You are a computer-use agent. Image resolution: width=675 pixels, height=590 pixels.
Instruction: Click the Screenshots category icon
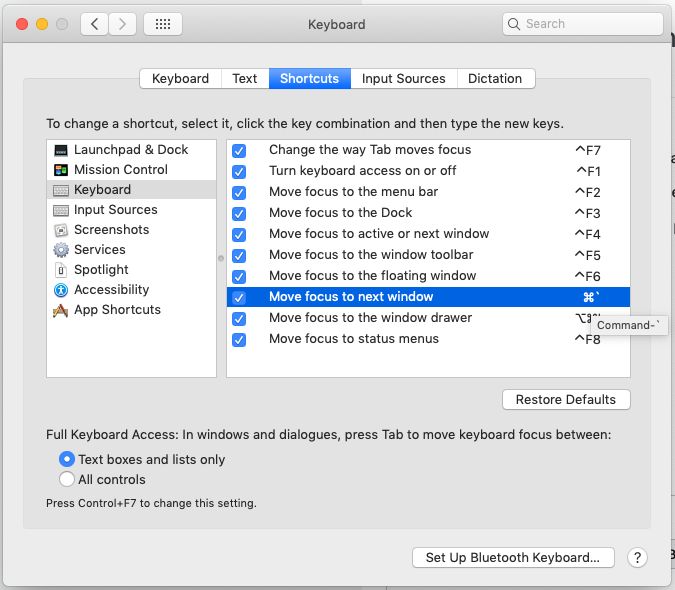tap(61, 230)
